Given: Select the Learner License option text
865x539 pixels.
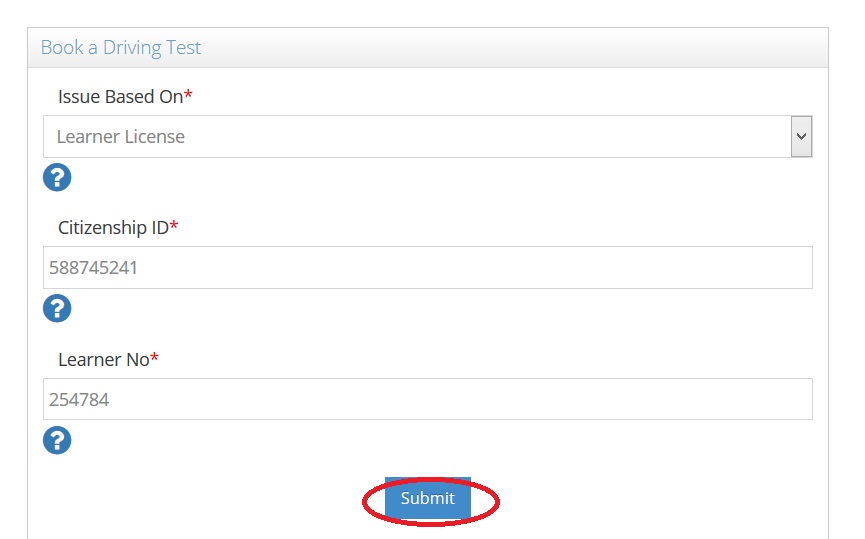Looking at the screenshot, I should pyautogui.click(x=121, y=137).
